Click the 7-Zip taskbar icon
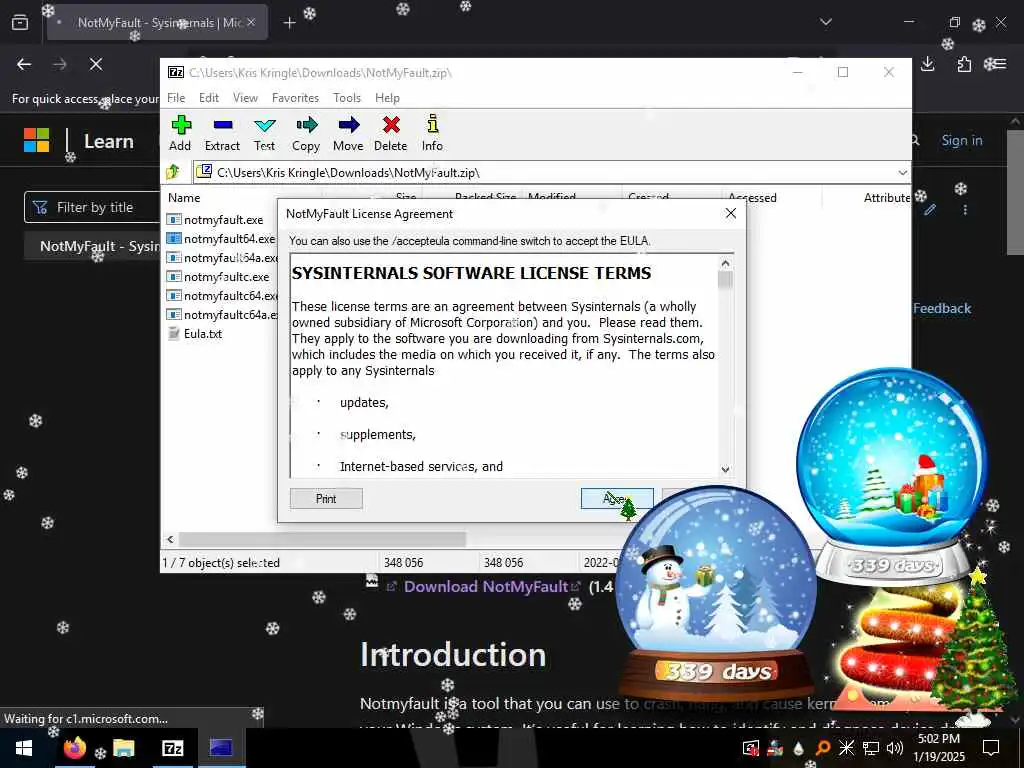Screen dimensions: 1024x768 pyautogui.click(x=172, y=748)
